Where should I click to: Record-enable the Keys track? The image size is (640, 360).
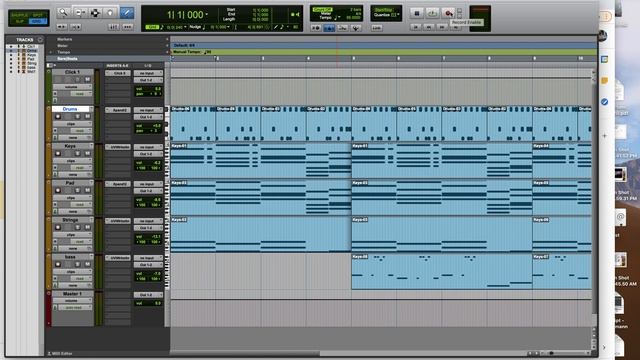[58, 153]
